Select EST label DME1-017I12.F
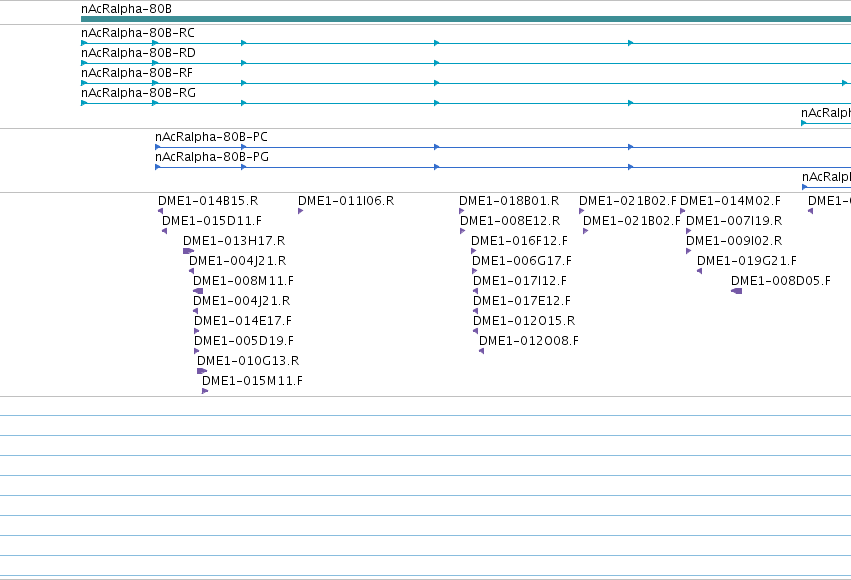Screen dimensions: 851x580 point(520,281)
